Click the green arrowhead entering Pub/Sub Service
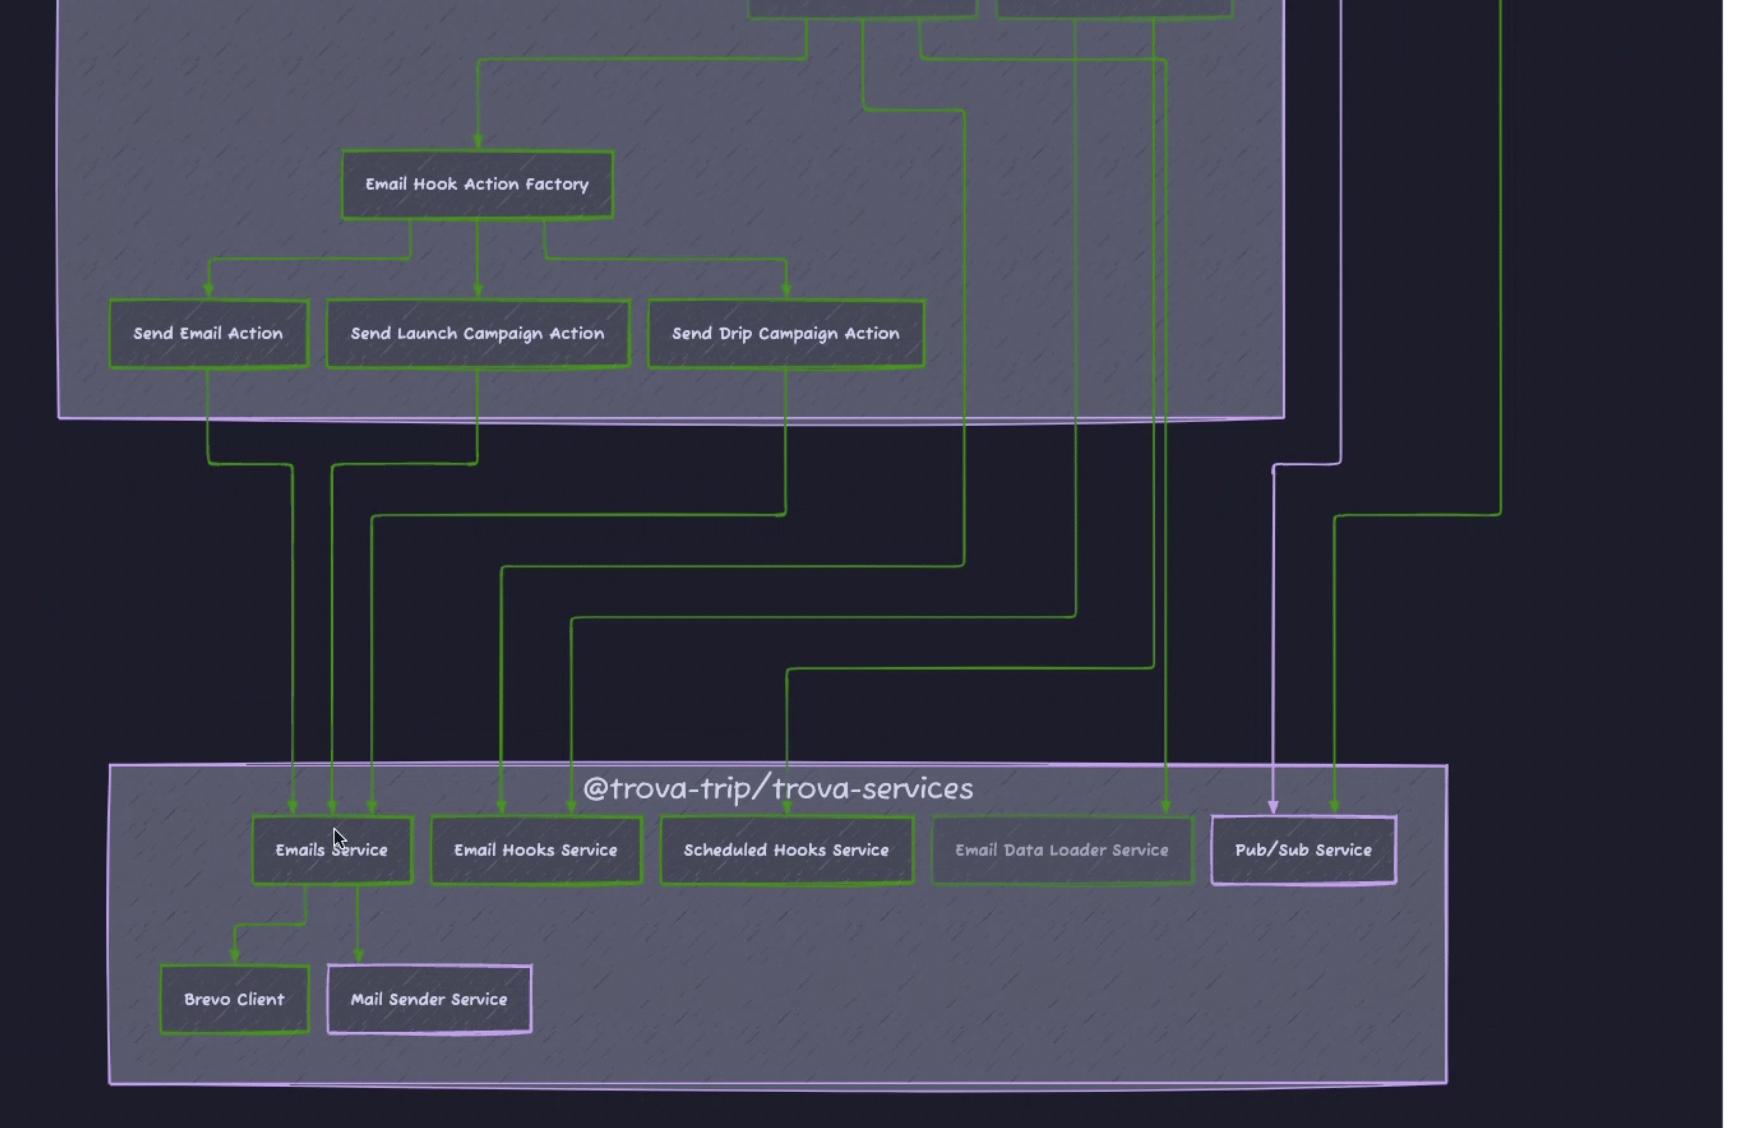The image size is (1750, 1128). (x=1335, y=806)
